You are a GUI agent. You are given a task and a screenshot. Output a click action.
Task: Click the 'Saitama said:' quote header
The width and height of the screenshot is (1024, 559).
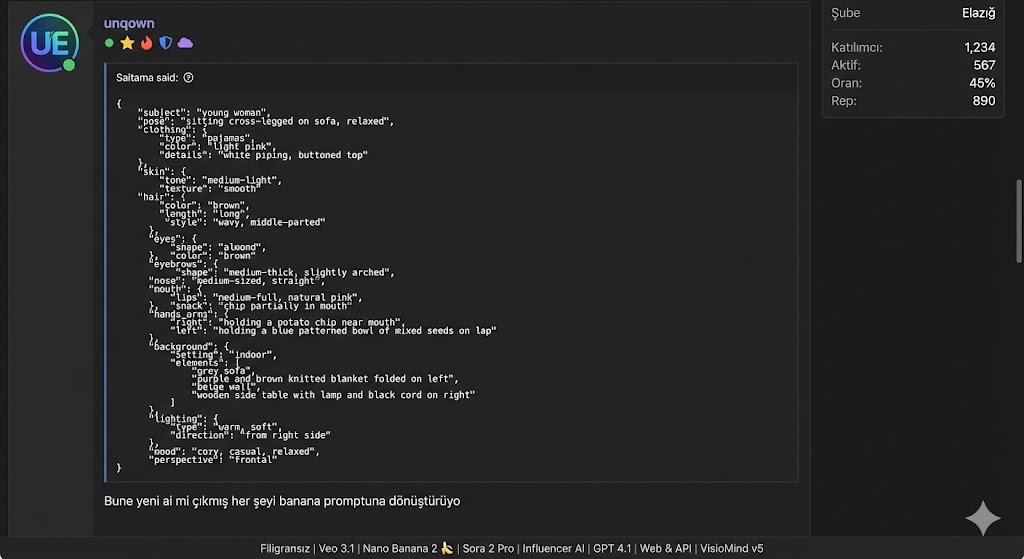(147, 78)
